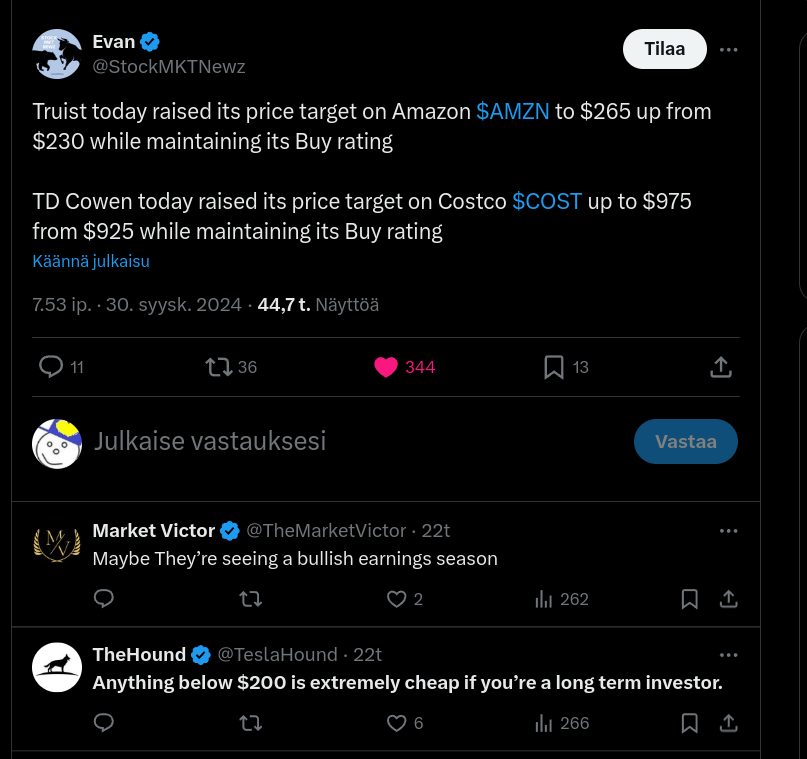Reply to TheHound's comment
This screenshot has width=807, height=759.
(104, 722)
